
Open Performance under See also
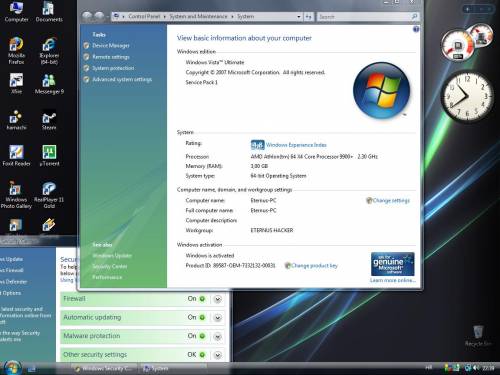coord(107,277)
